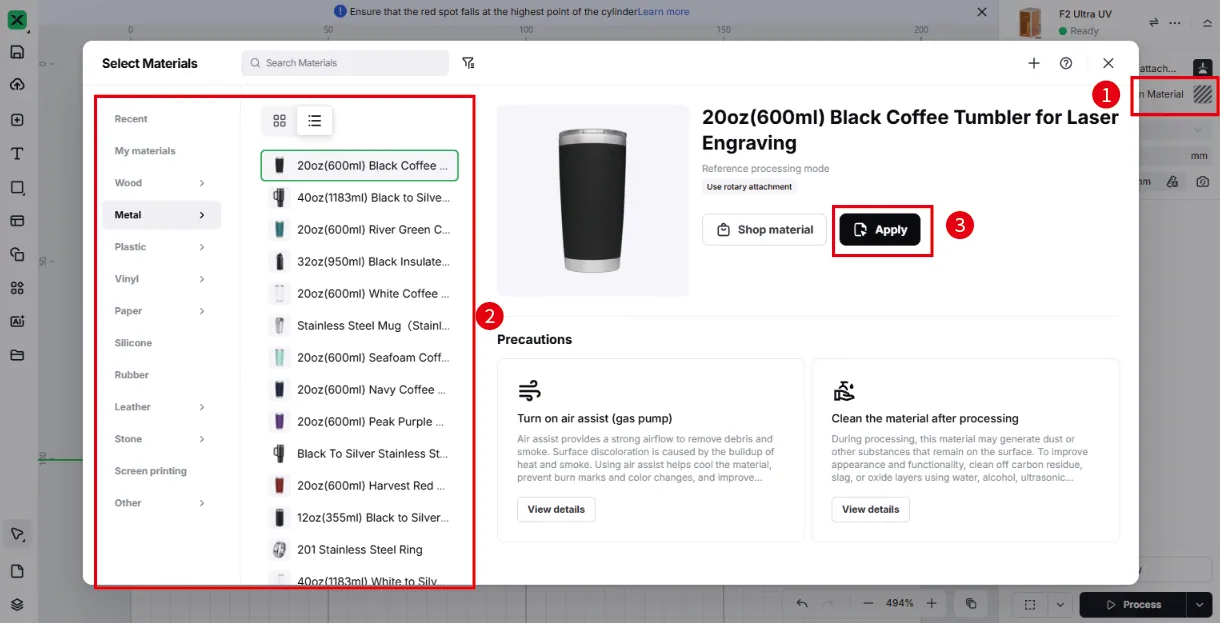Add a custom material with the plus icon
The height and width of the screenshot is (623, 1220).
[1034, 63]
